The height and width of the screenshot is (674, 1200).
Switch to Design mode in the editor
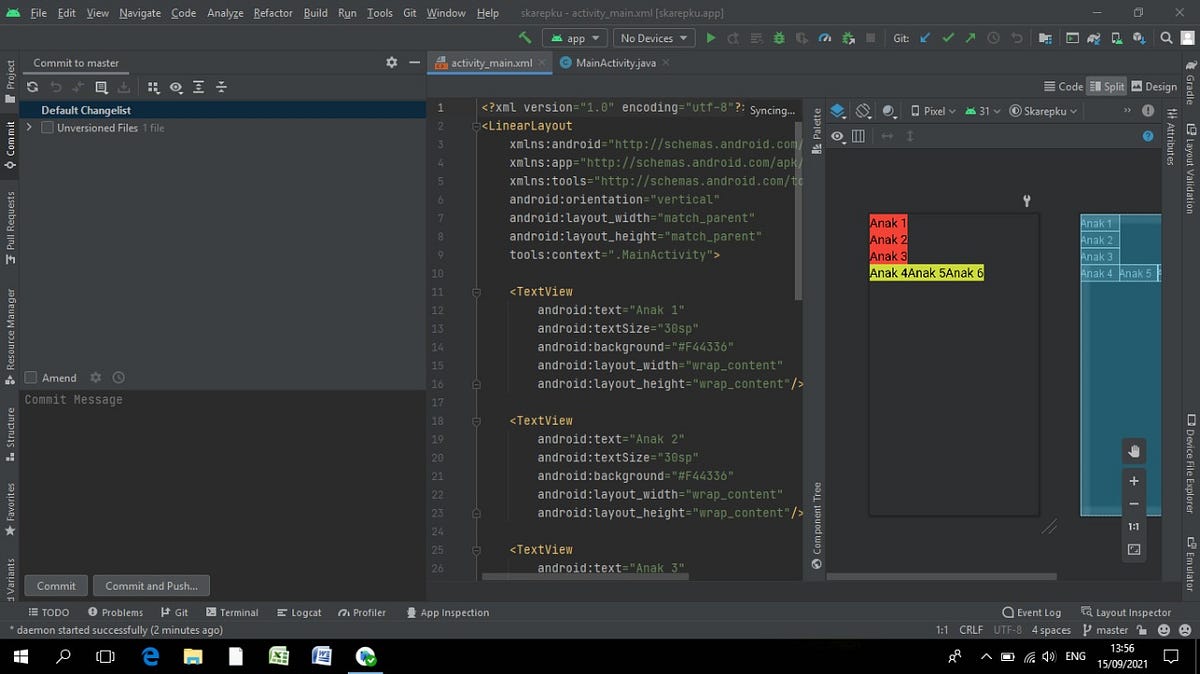pos(1155,86)
